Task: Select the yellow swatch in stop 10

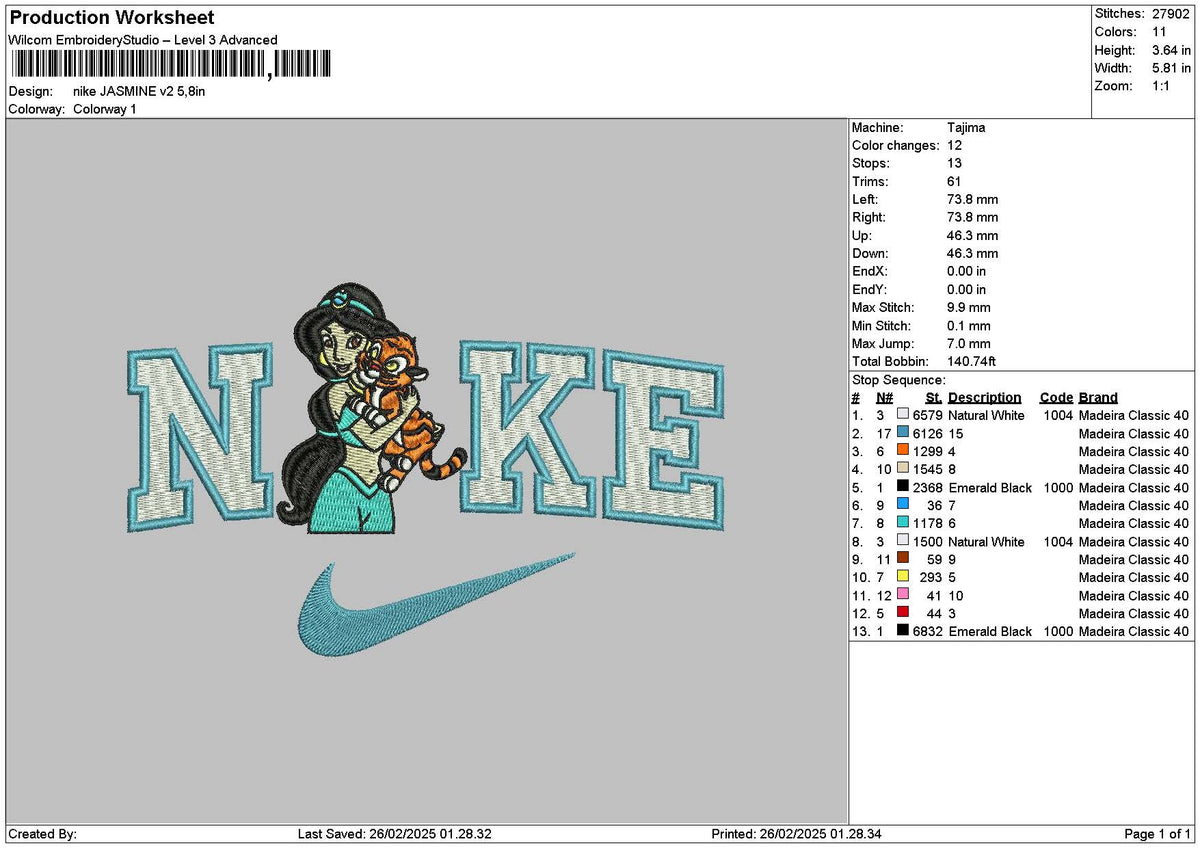Action: [x=902, y=578]
